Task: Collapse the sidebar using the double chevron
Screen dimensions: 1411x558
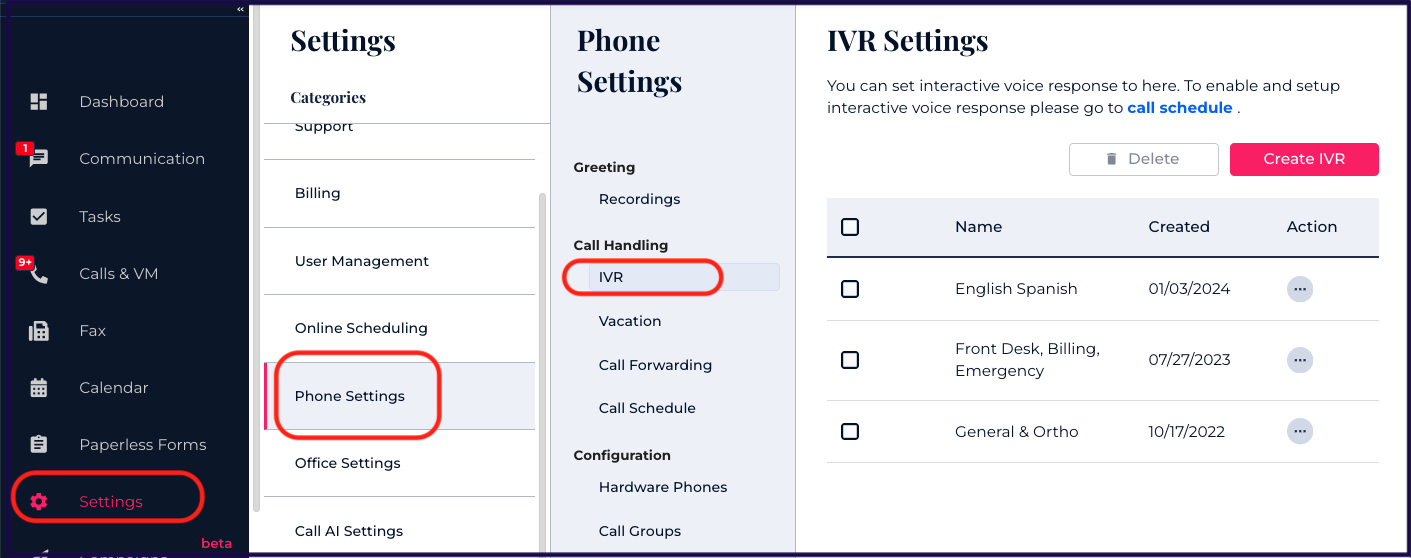Action: pos(240,9)
